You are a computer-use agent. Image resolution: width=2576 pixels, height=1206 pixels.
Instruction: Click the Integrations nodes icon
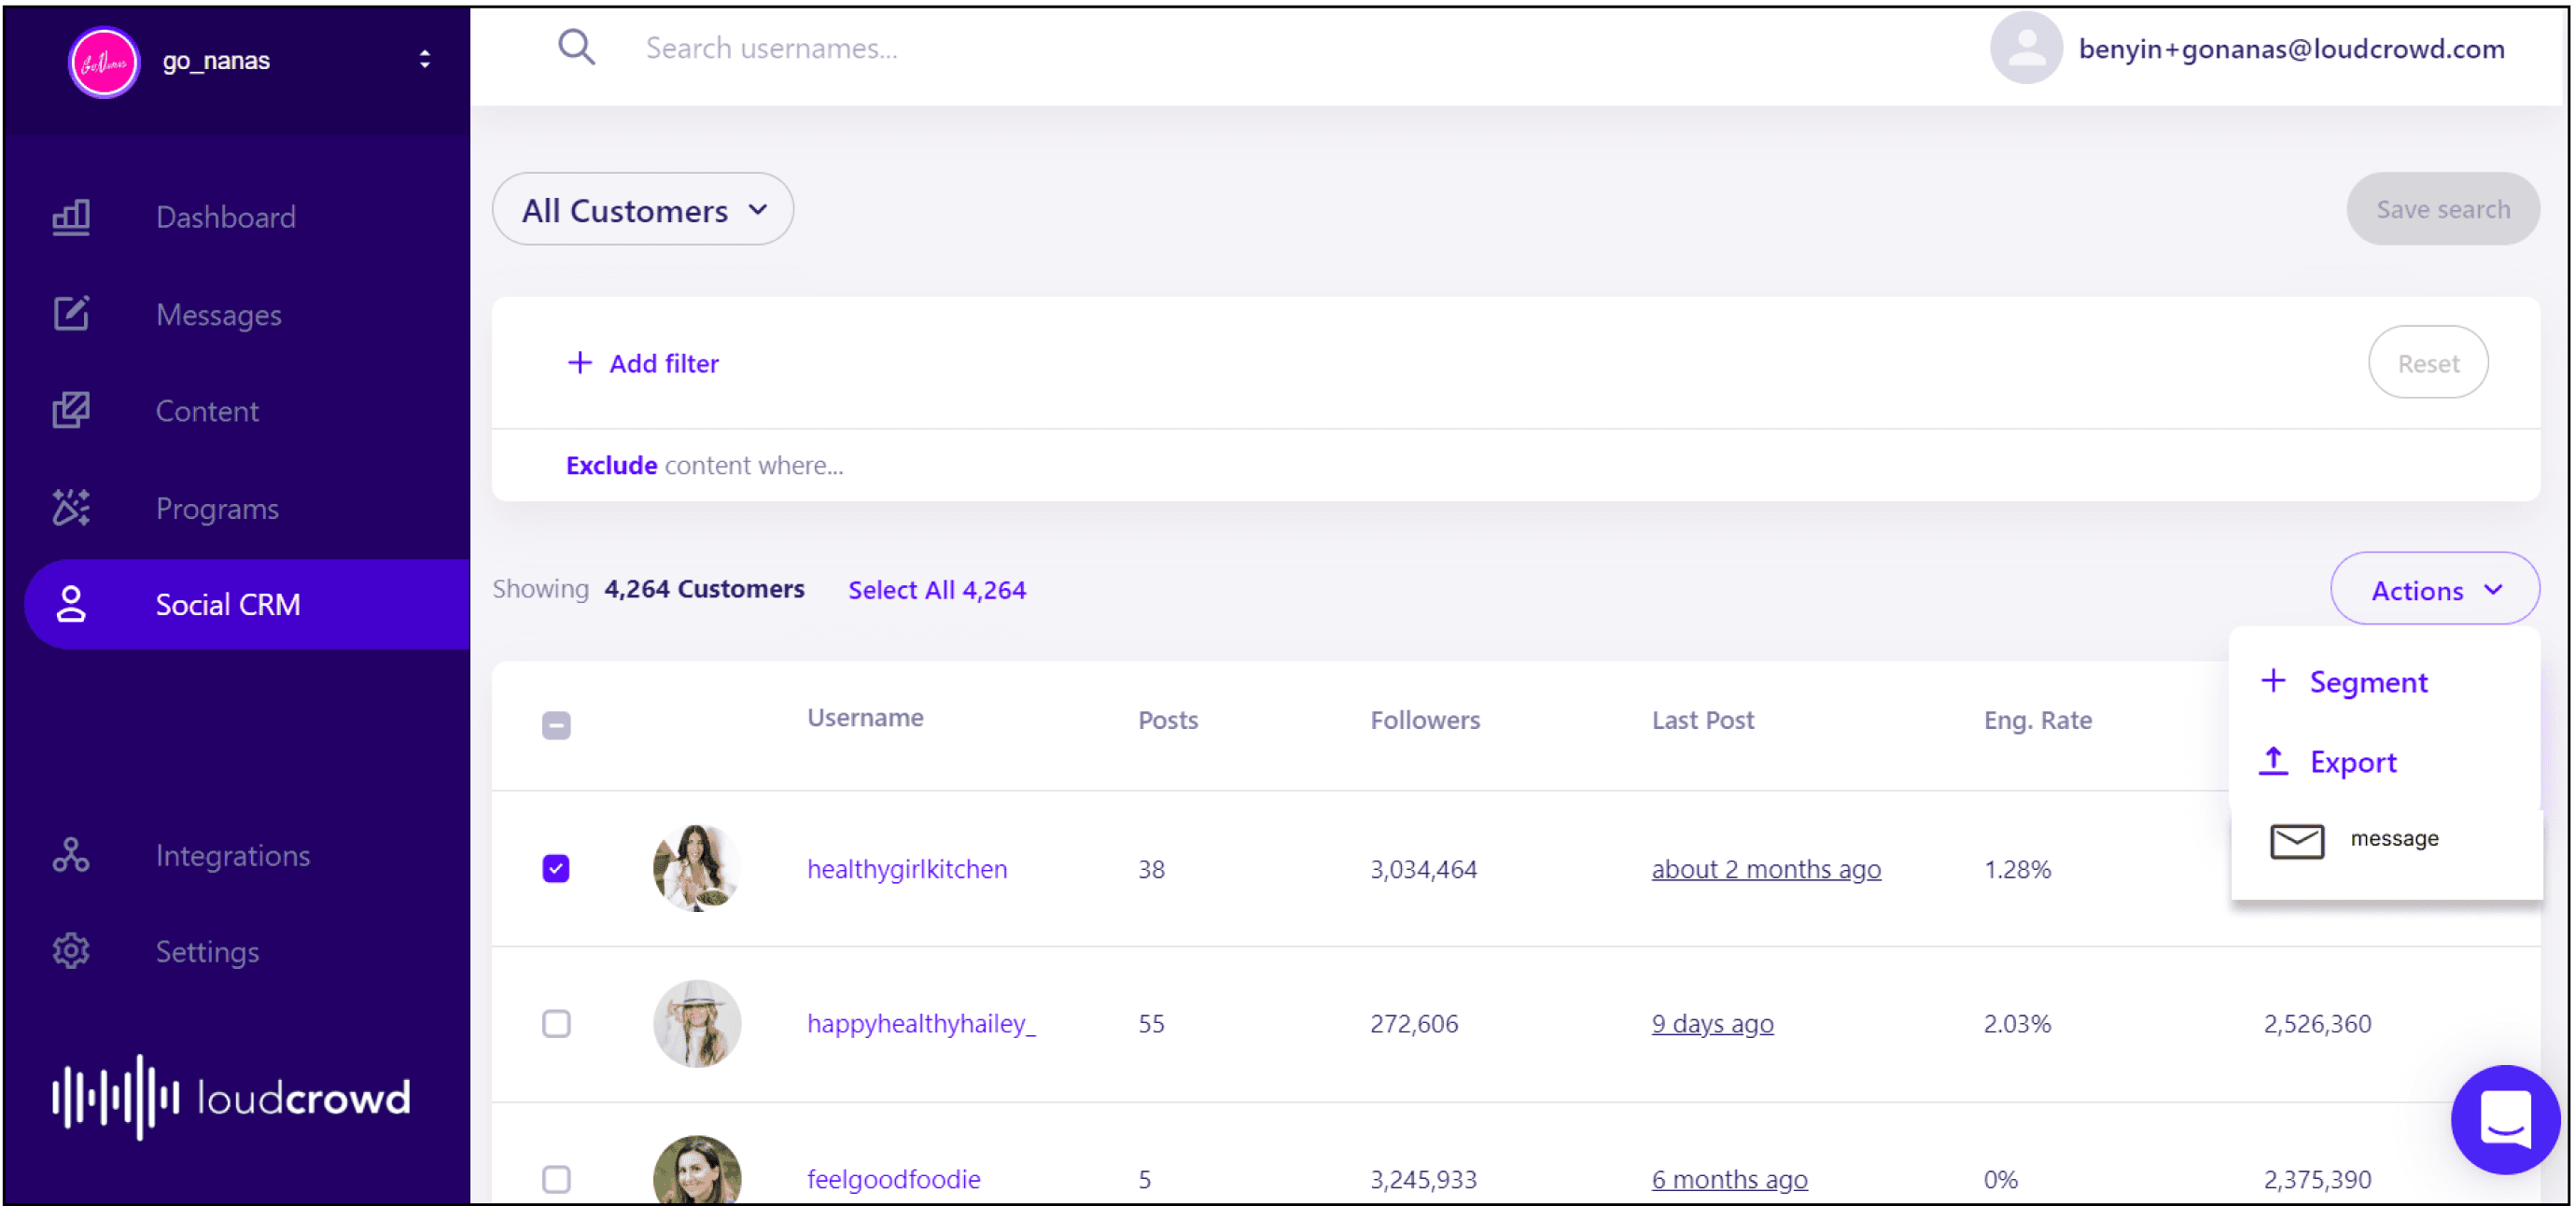(71, 855)
